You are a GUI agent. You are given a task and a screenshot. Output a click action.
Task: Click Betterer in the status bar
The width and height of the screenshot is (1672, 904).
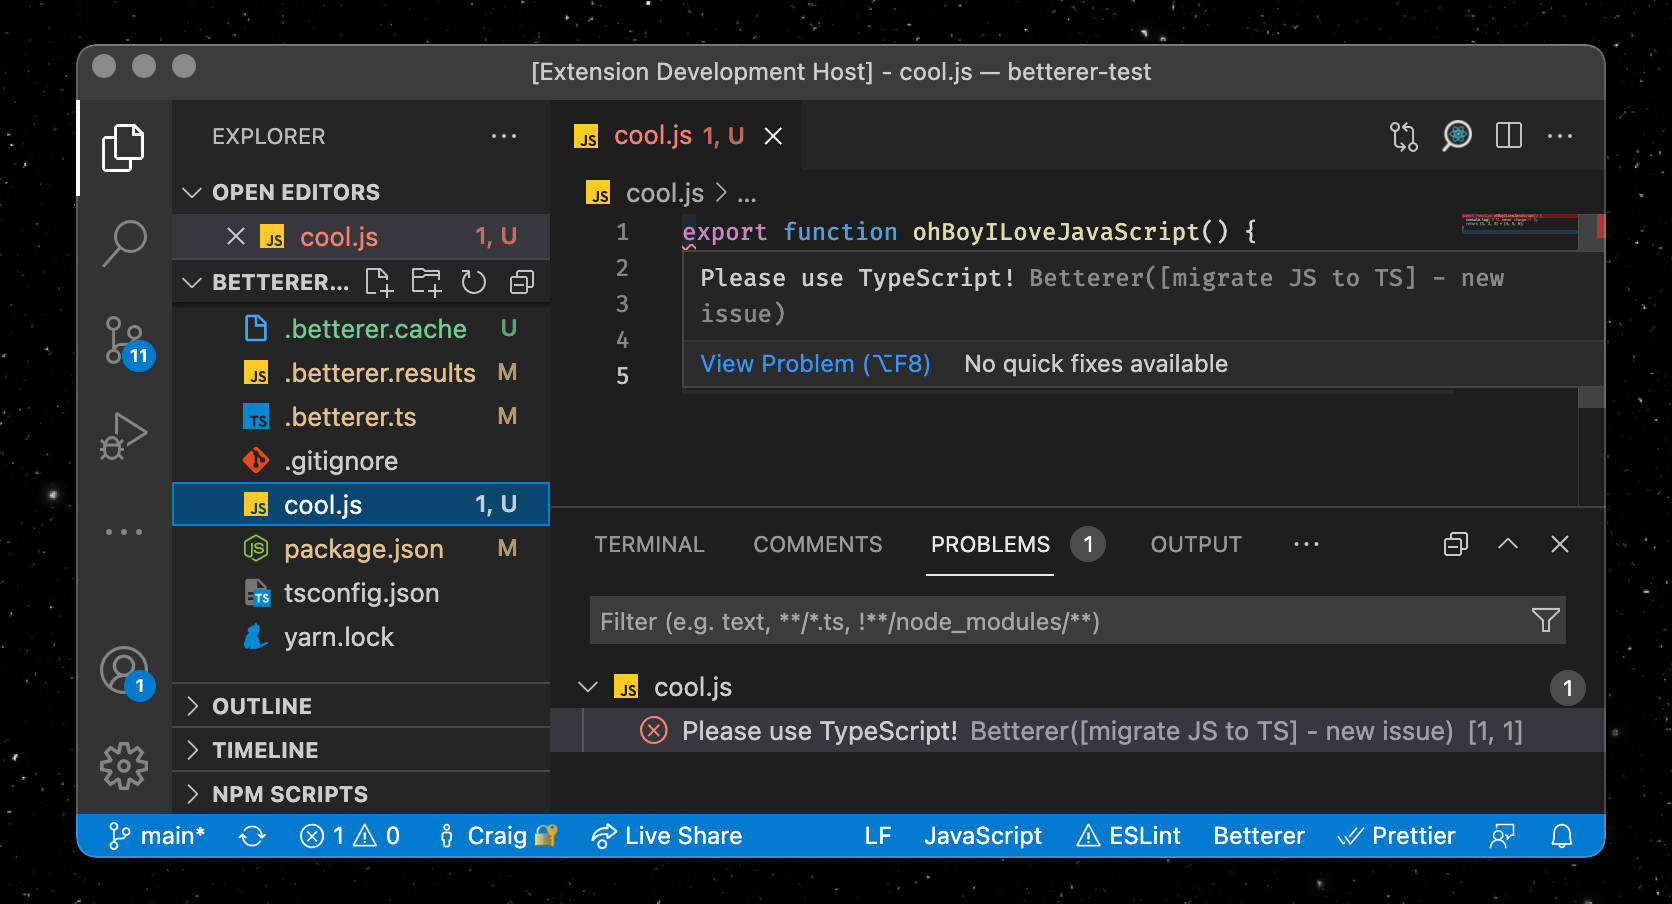click(x=1258, y=836)
